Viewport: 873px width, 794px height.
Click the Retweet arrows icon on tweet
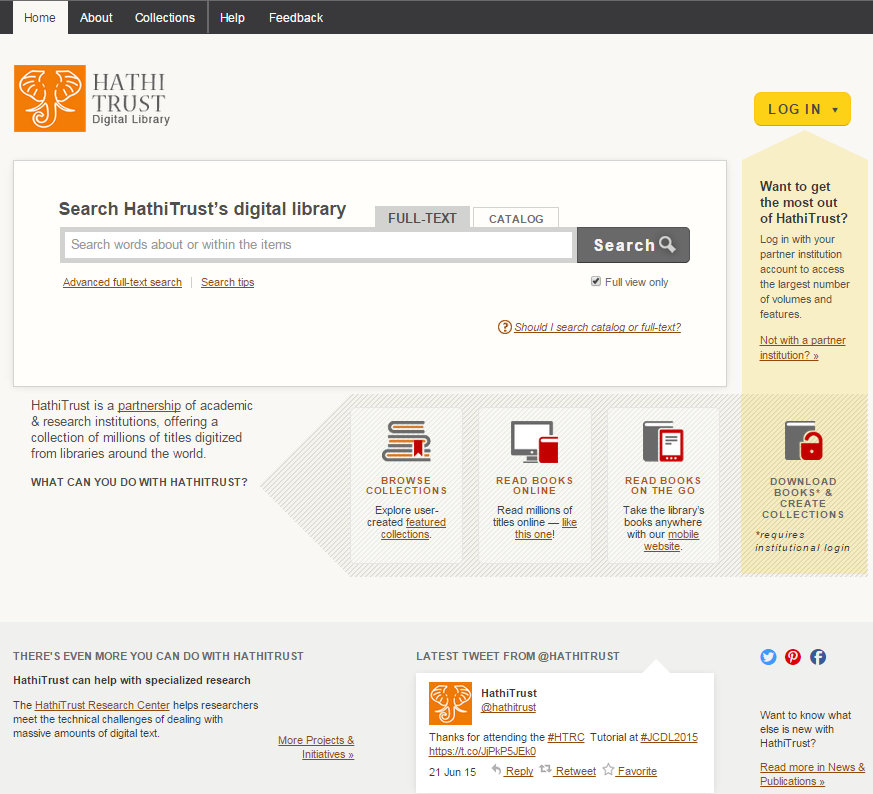click(546, 770)
